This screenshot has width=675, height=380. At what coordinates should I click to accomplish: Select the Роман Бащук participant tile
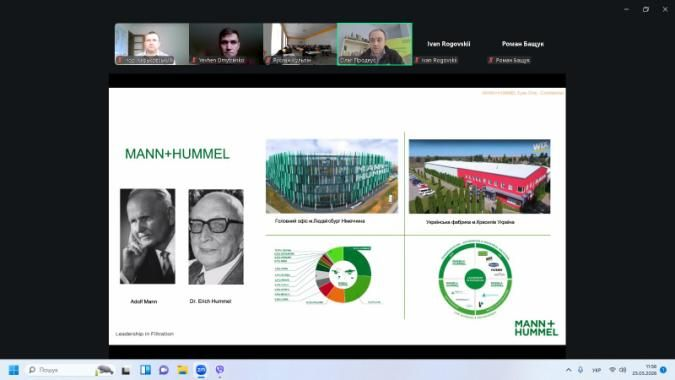(523, 44)
